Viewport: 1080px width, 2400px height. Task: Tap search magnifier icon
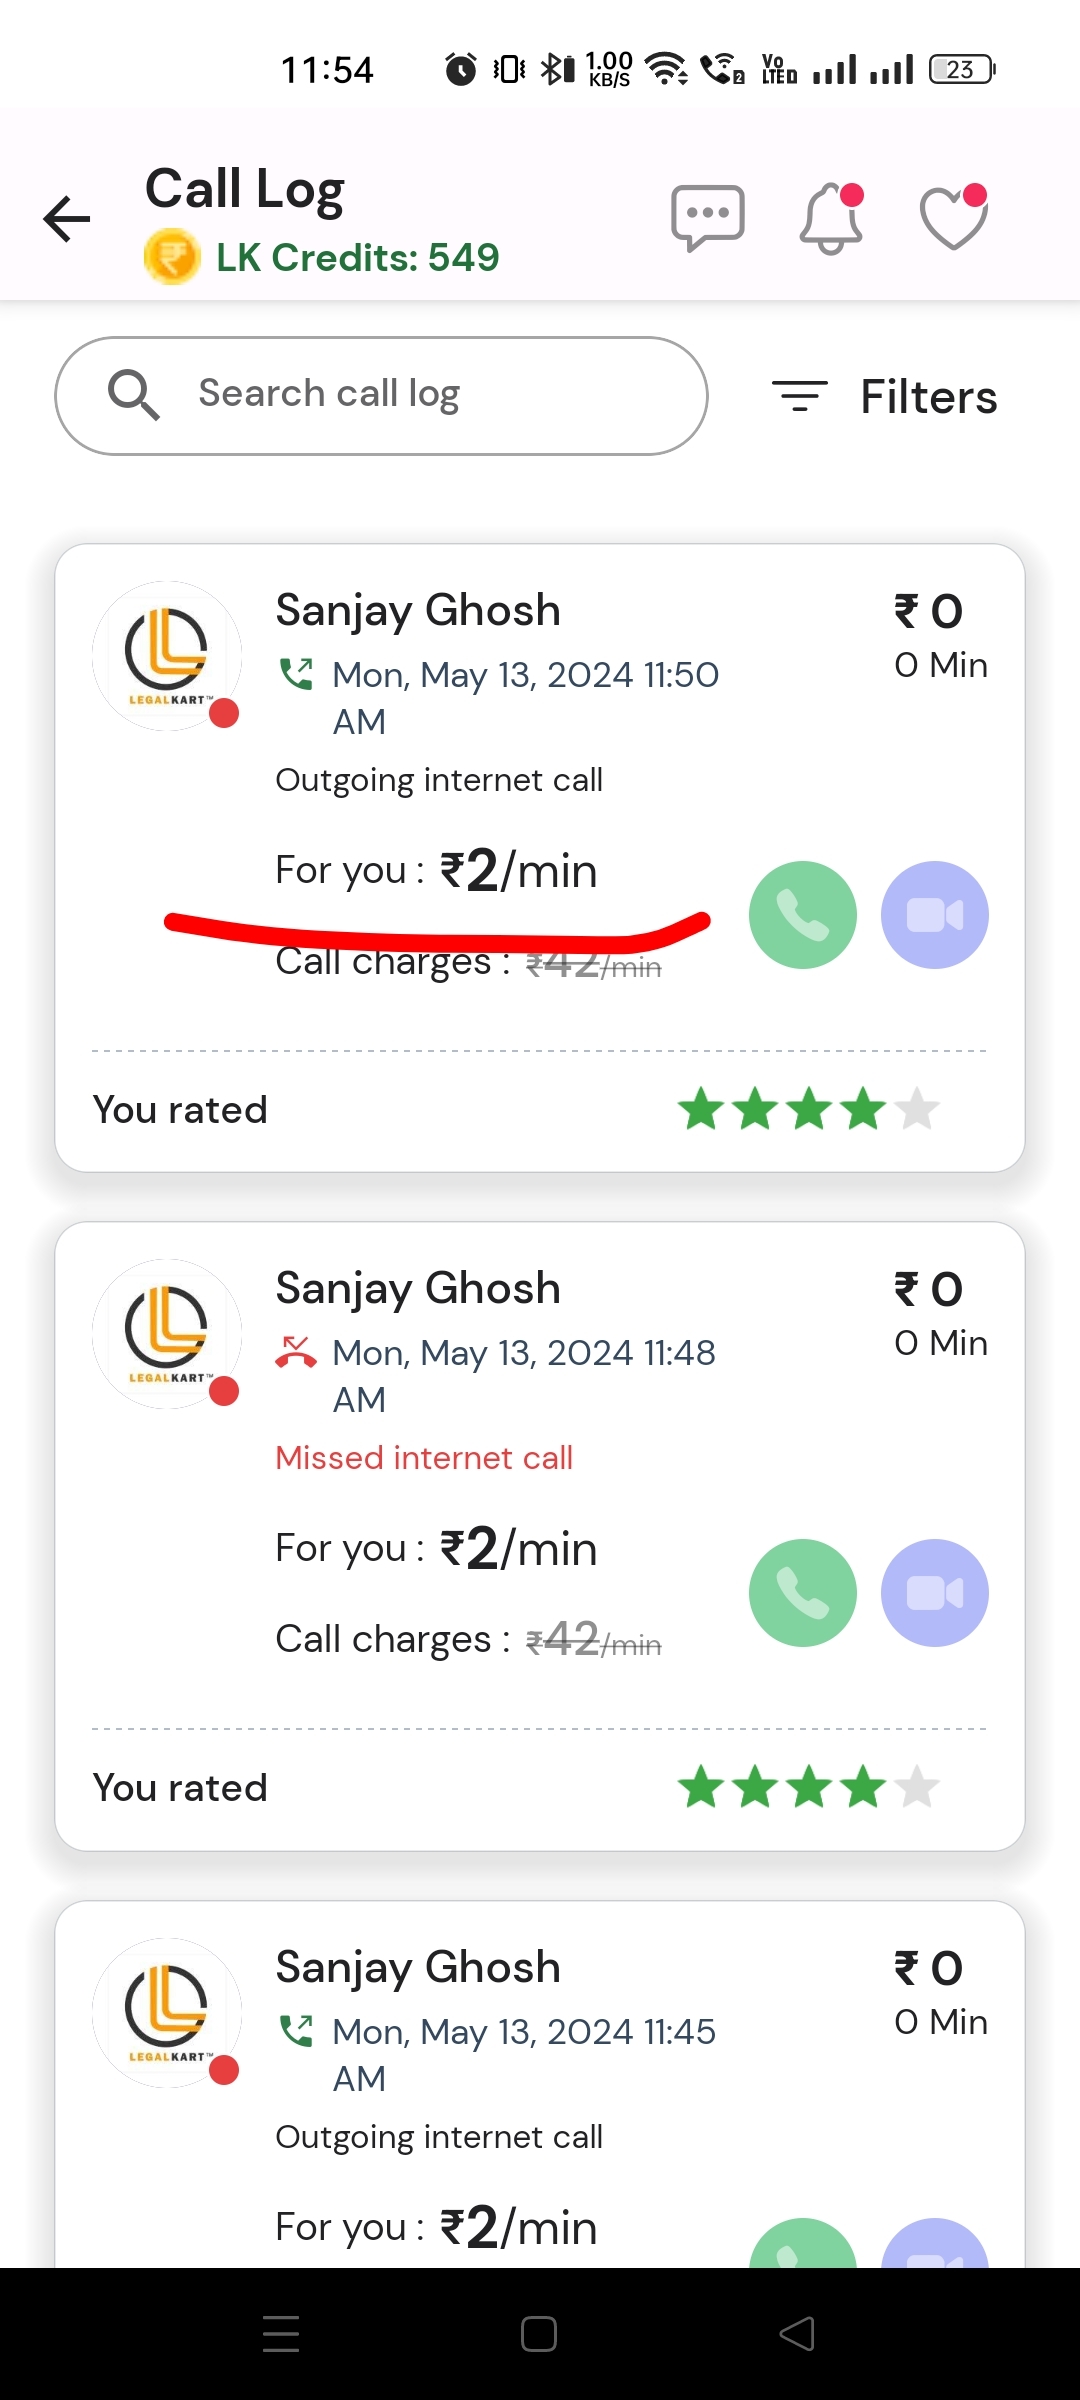133,395
